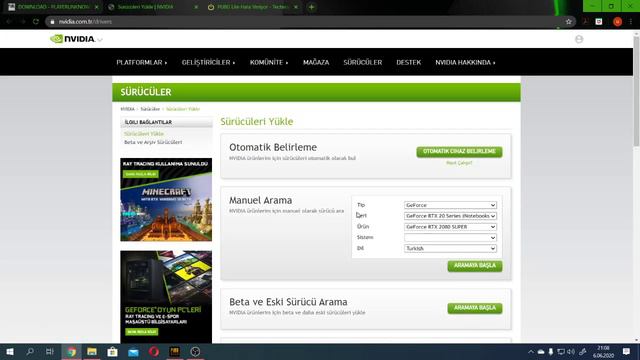Click Sürücüler in the breadcrumb
Viewport: 640px width, 360px height.
pos(150,109)
